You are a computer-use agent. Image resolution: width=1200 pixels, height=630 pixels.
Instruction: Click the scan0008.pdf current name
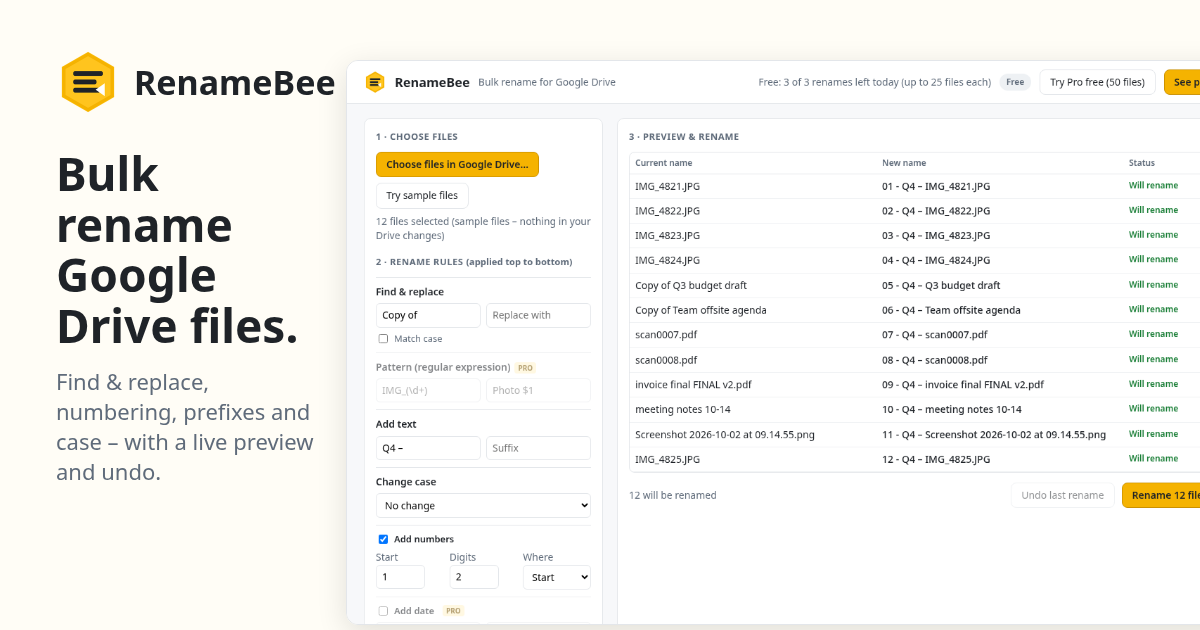666,360
